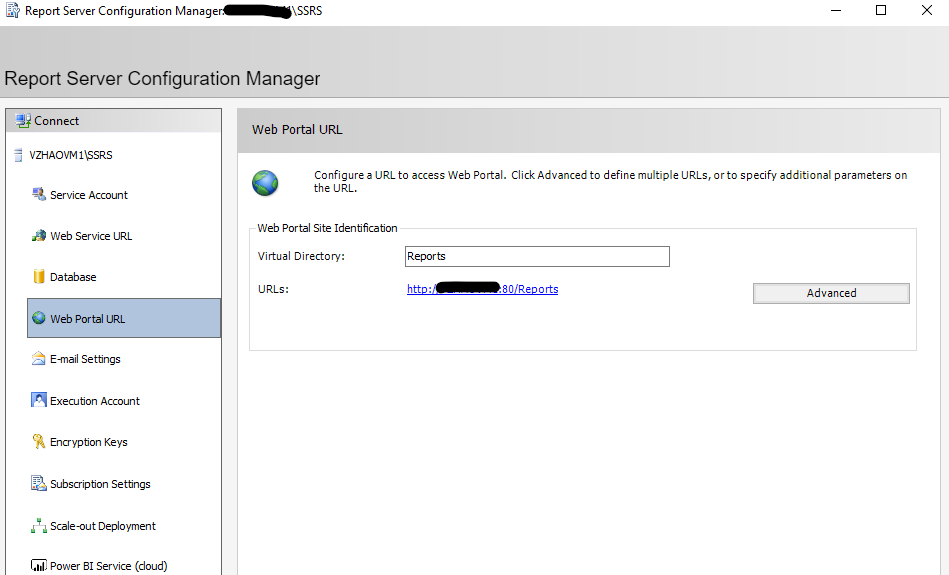This screenshot has height=575, width=949.
Task: Open the Power BI Service (cloud) page
Action: click(108, 566)
